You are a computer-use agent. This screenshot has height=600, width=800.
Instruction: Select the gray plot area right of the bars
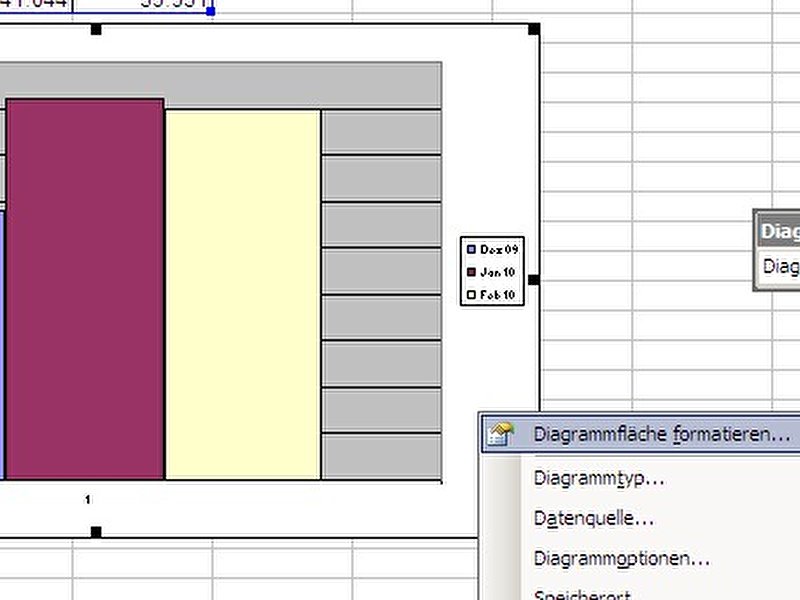pyautogui.click(x=380, y=300)
